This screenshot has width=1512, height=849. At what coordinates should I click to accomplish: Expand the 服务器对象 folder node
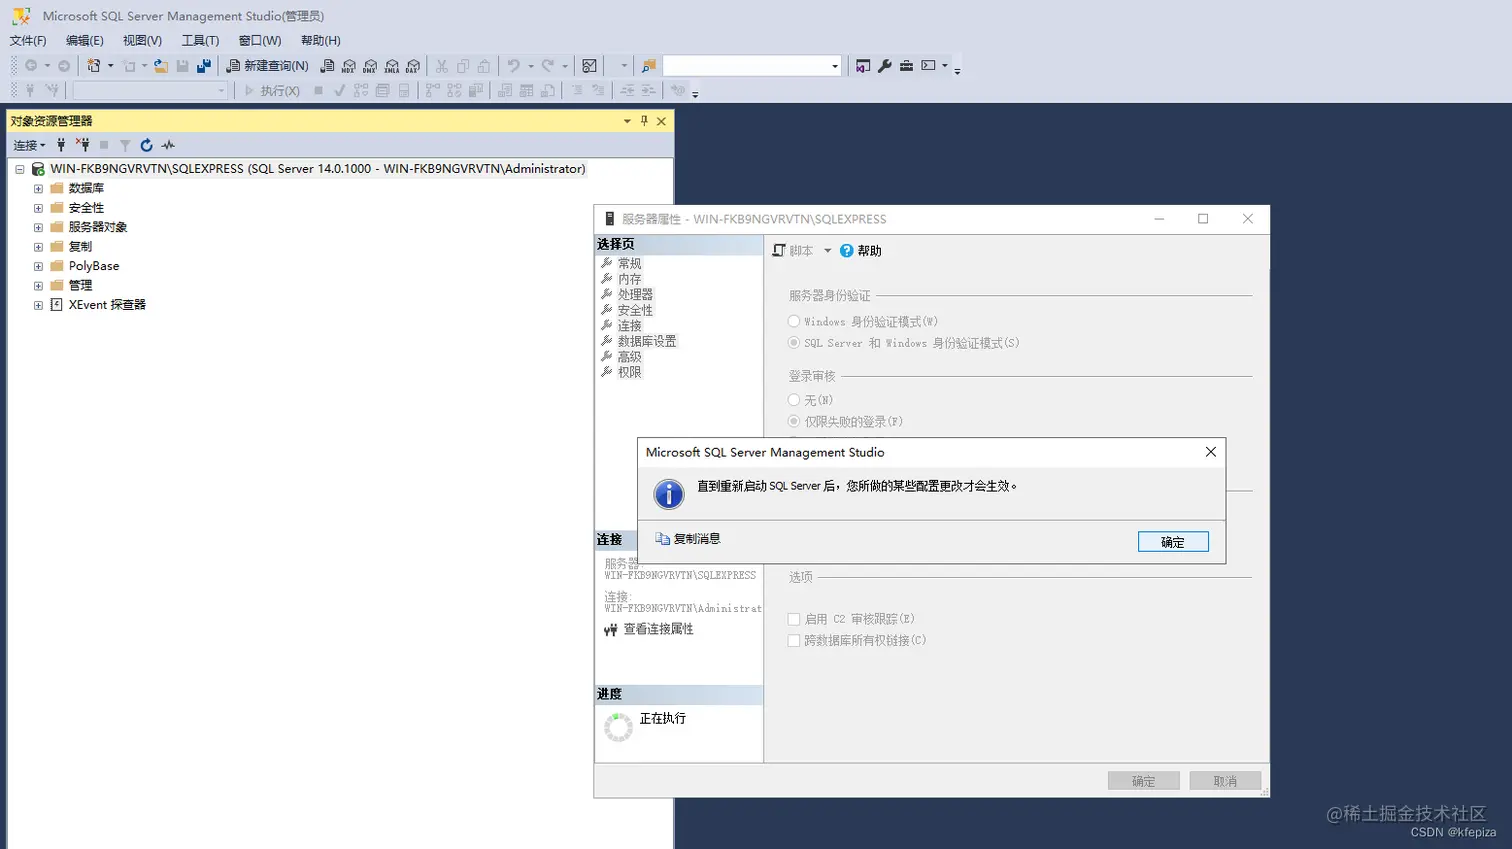(x=38, y=227)
